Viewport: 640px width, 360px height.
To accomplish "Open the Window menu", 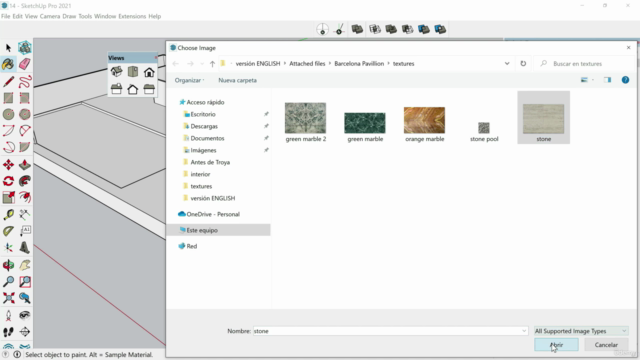I will tap(105, 16).
